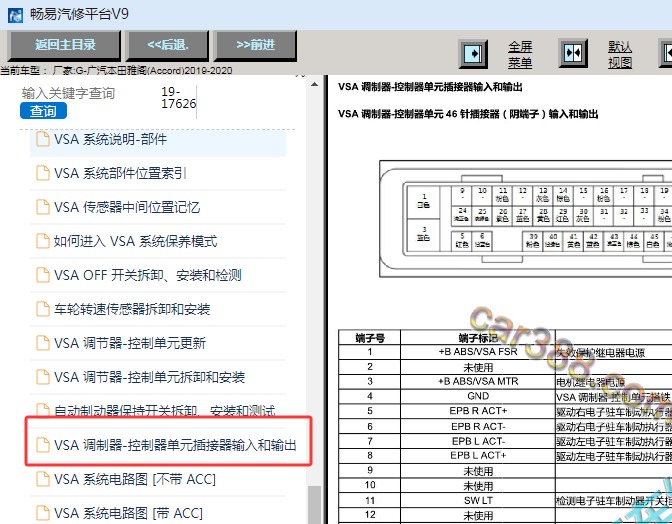
Task: Click document icon of VSA 调节器-控制单元拆卸和安装
Action: point(42,377)
